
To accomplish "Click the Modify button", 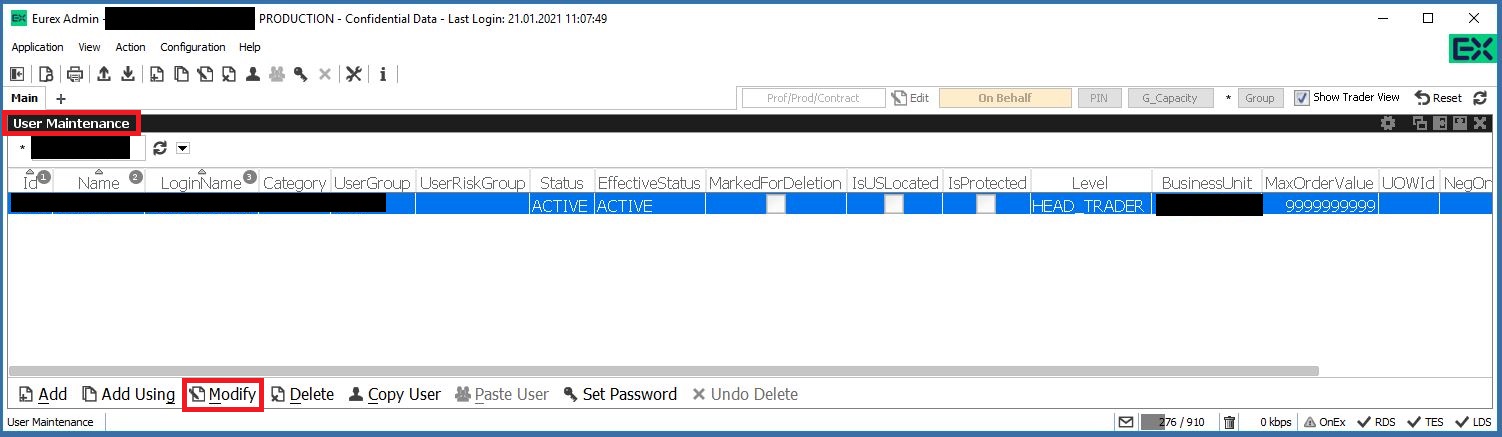I will pos(223,394).
